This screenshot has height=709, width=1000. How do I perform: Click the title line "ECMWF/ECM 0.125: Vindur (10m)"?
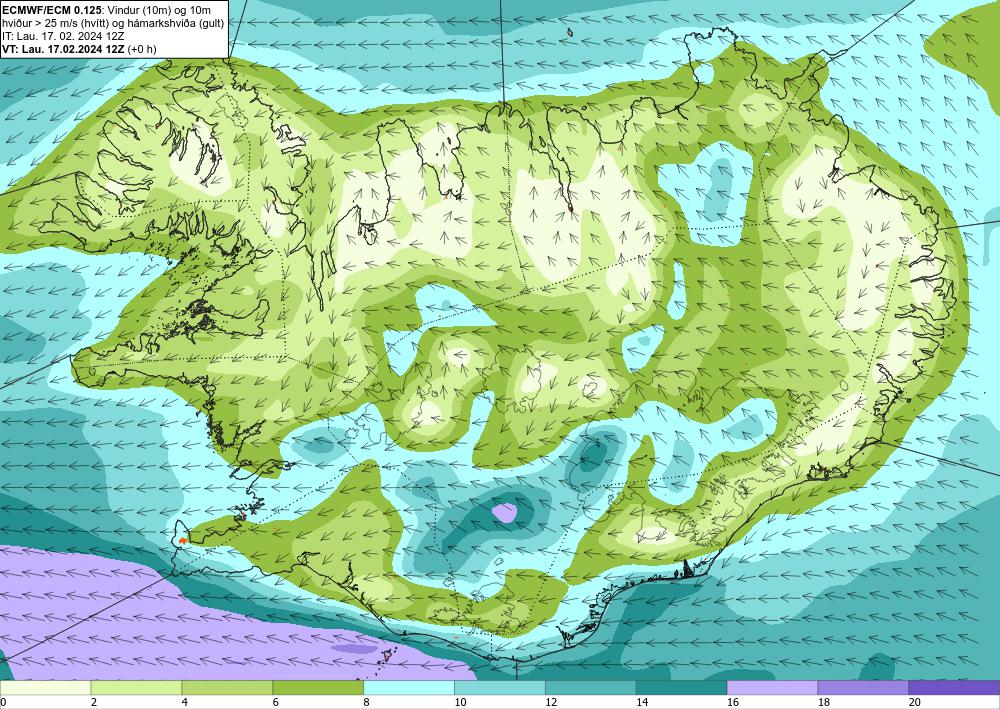106,10
